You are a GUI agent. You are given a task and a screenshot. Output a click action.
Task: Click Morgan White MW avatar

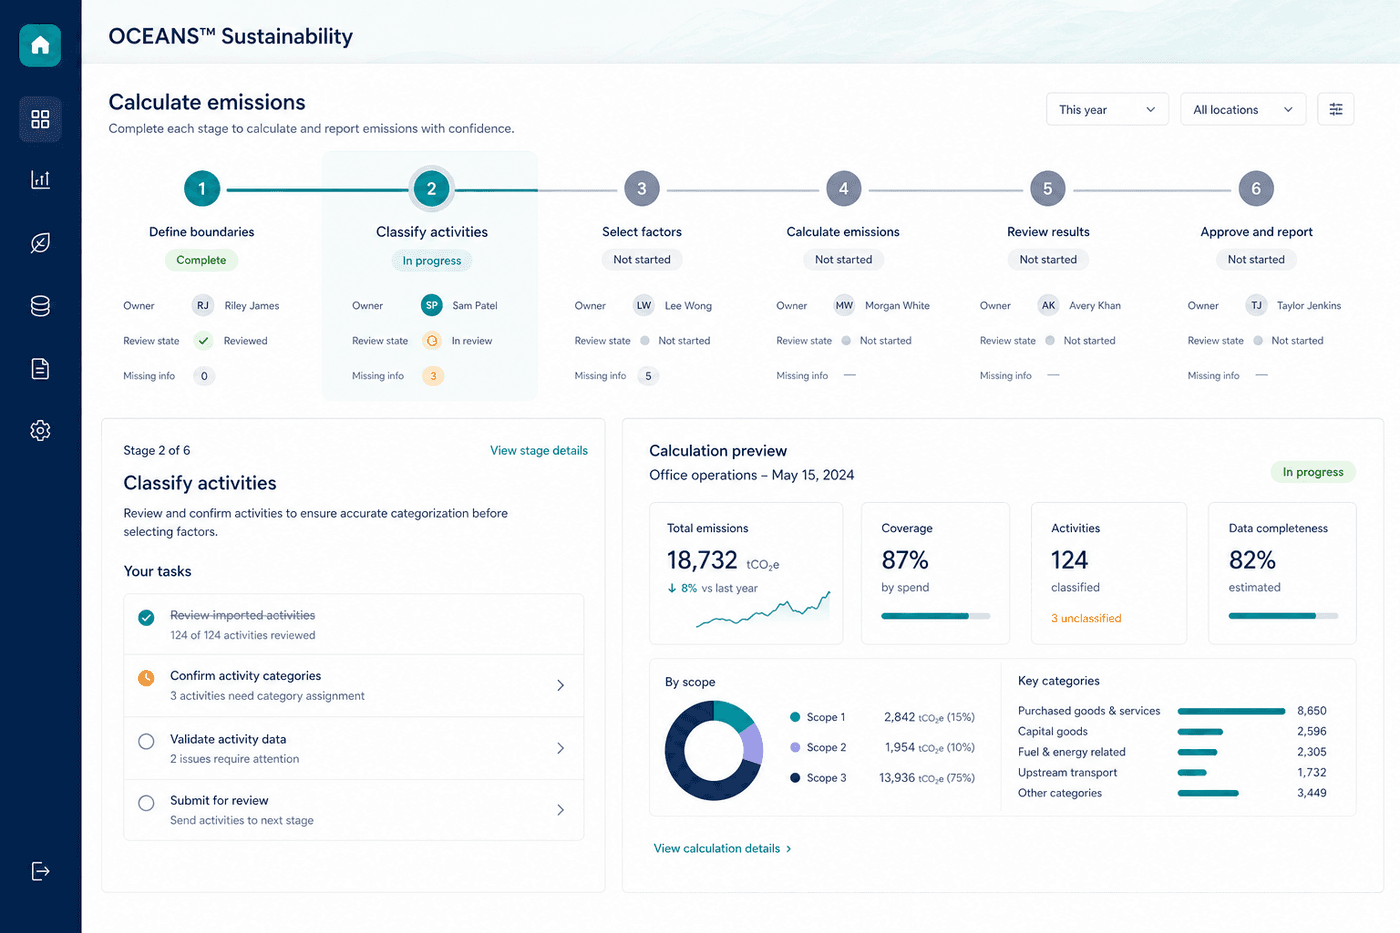point(845,305)
